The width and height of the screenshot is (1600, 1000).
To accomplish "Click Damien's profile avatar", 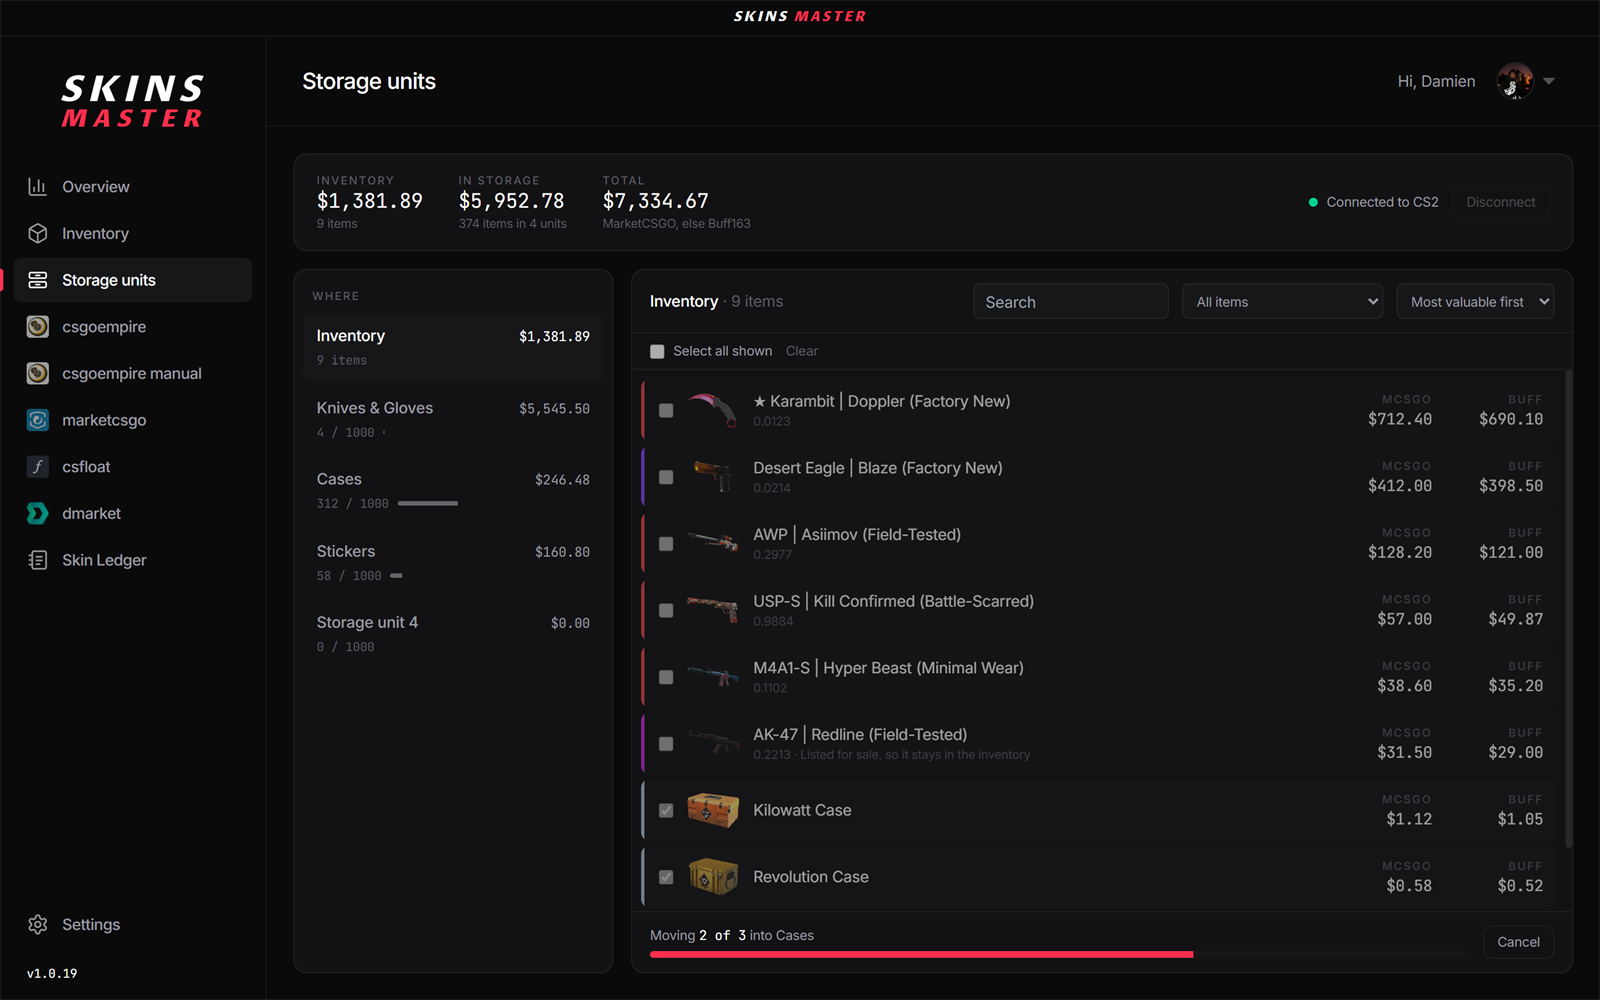I will pos(1515,81).
